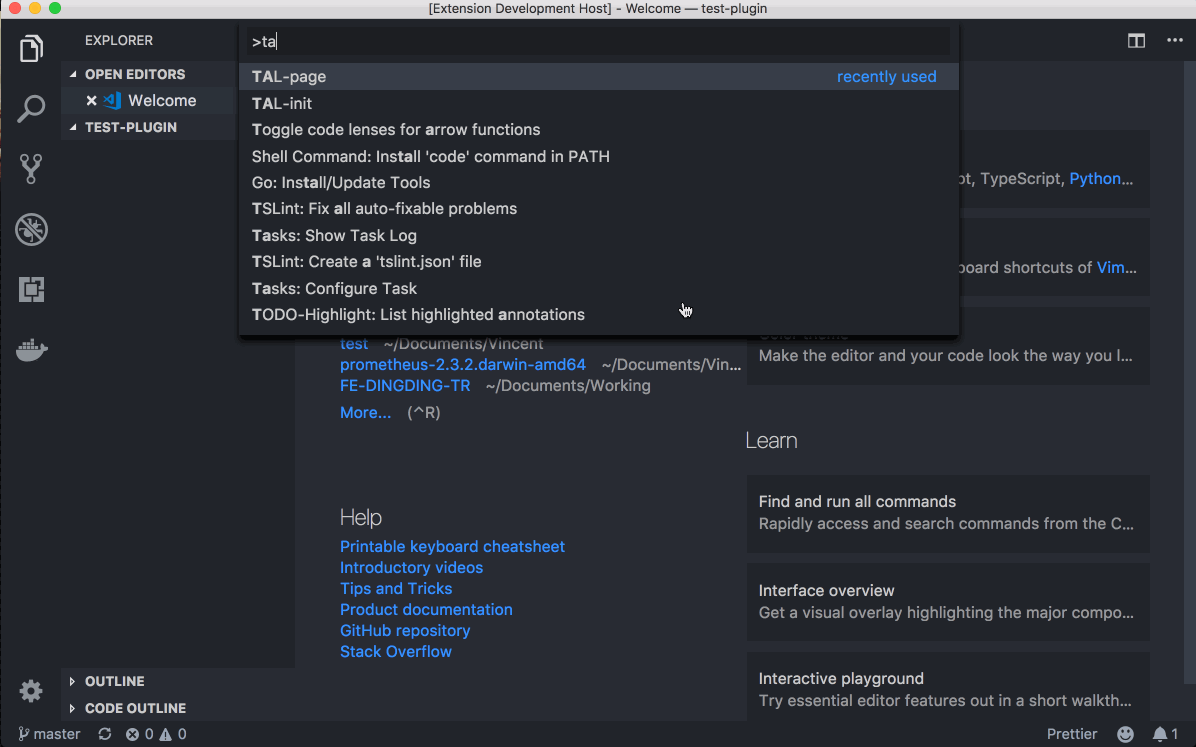Select Tasks: Configure Task
Screen dimensions: 1196x747
pyautogui.click(x=599, y=288)
